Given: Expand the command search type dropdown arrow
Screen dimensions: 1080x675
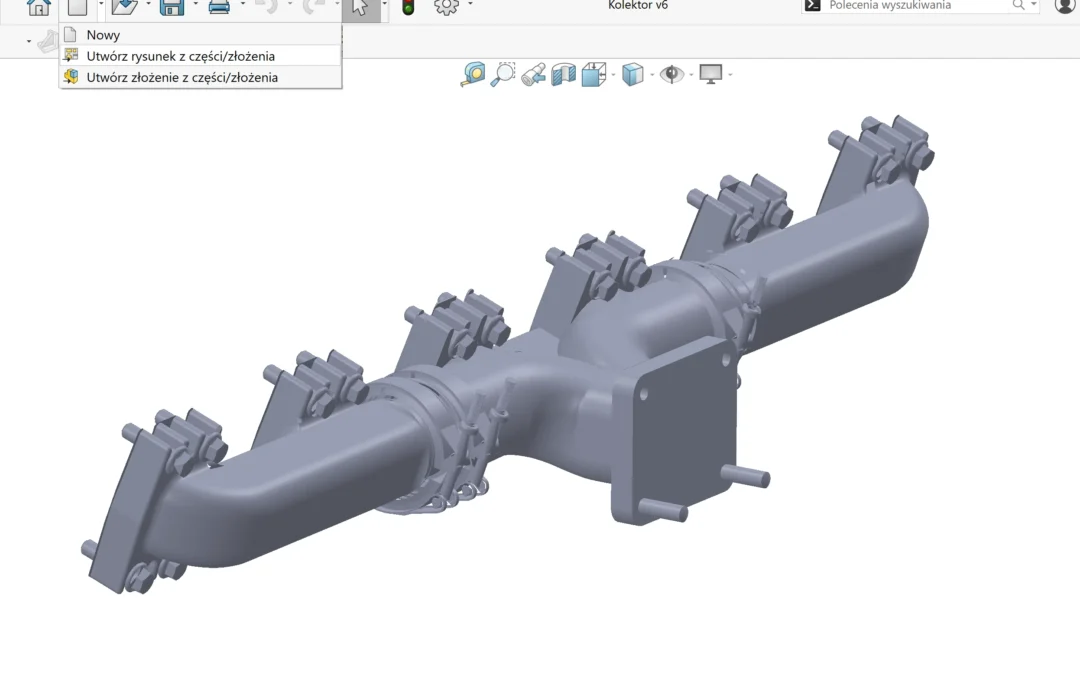Looking at the screenshot, I should tap(1033, 5).
